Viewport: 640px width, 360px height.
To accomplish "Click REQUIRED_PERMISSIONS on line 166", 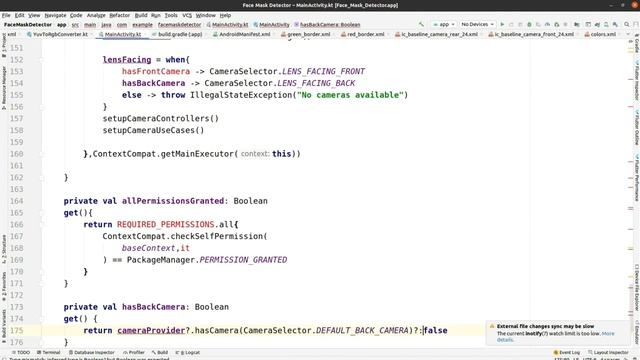I will click(166, 224).
